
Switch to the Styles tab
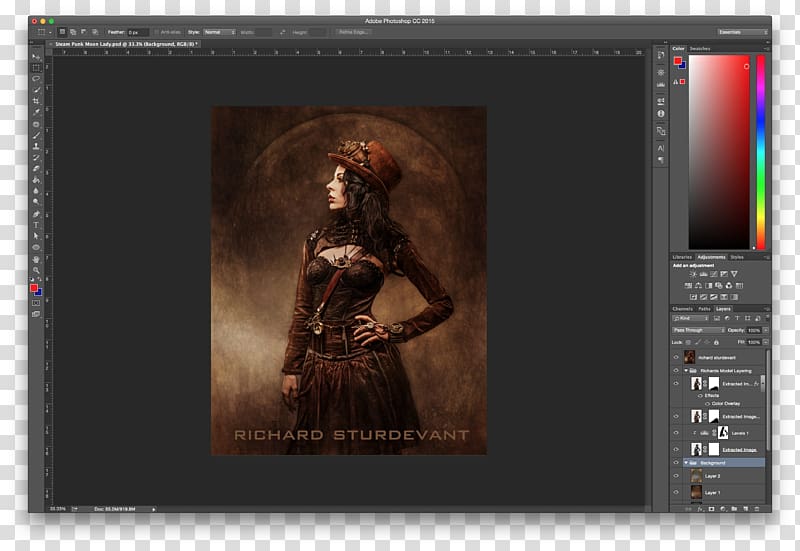click(737, 257)
